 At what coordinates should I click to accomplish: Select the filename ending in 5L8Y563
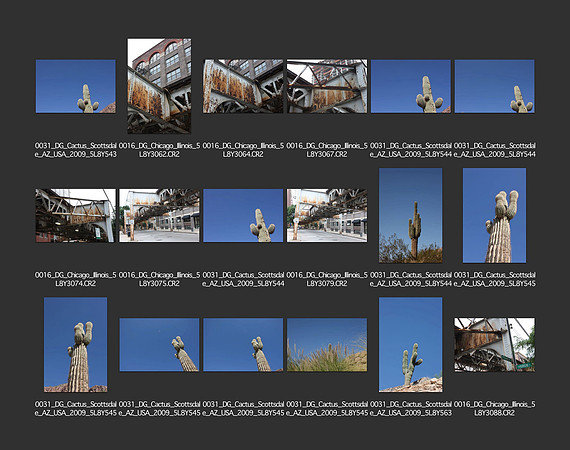click(x=411, y=409)
